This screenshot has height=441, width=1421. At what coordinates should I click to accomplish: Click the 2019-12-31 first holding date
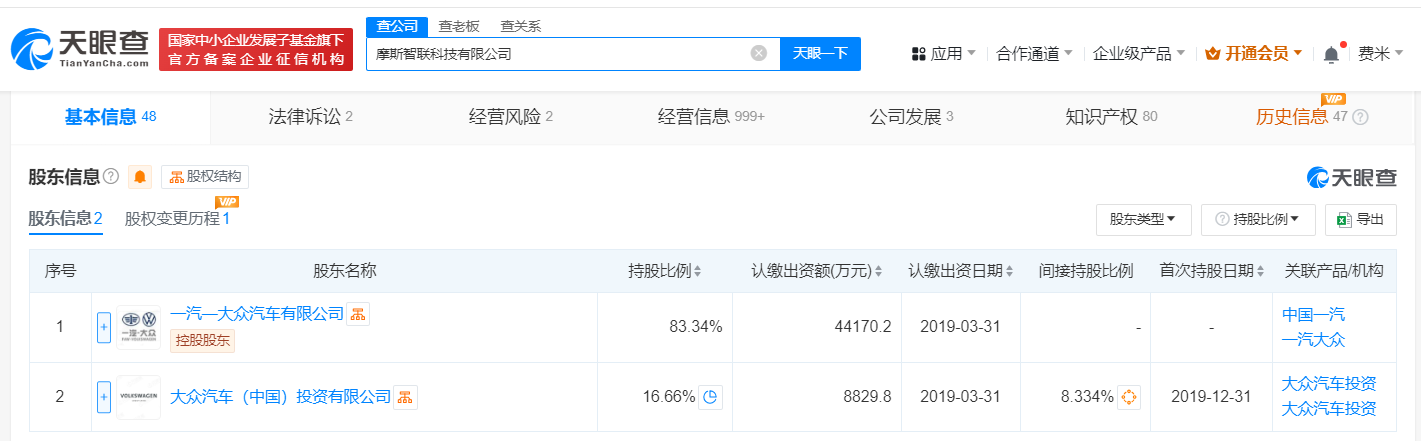[x=1212, y=397]
